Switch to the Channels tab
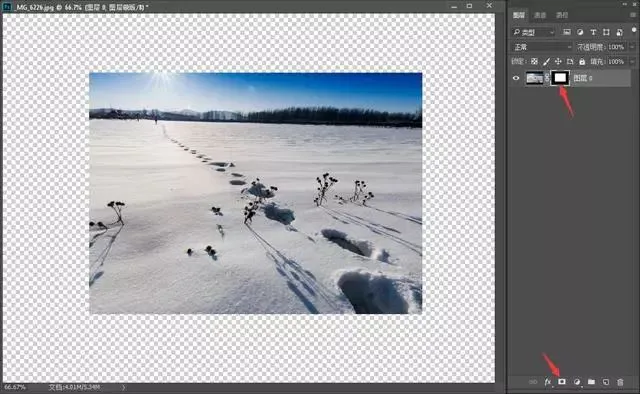Viewport: 640px width, 394px height. [x=540, y=15]
